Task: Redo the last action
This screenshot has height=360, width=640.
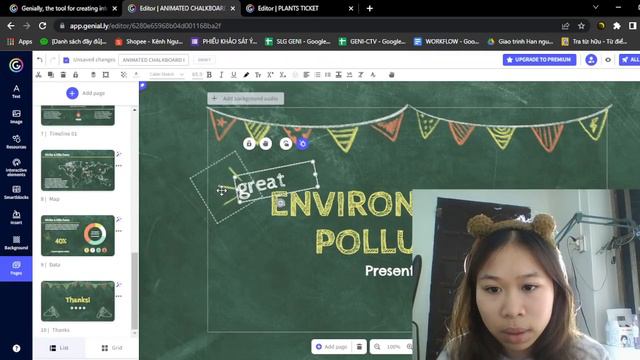Action: [x=53, y=60]
